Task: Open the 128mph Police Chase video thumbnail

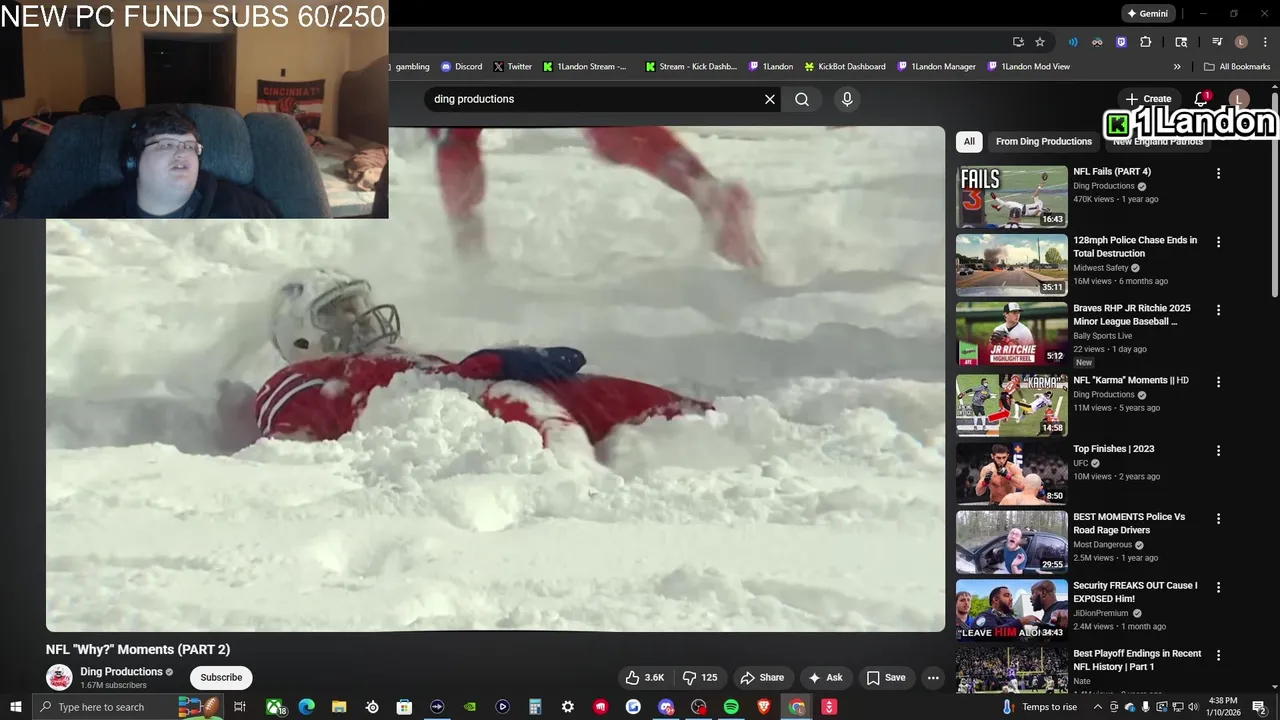Action: click(1011, 265)
